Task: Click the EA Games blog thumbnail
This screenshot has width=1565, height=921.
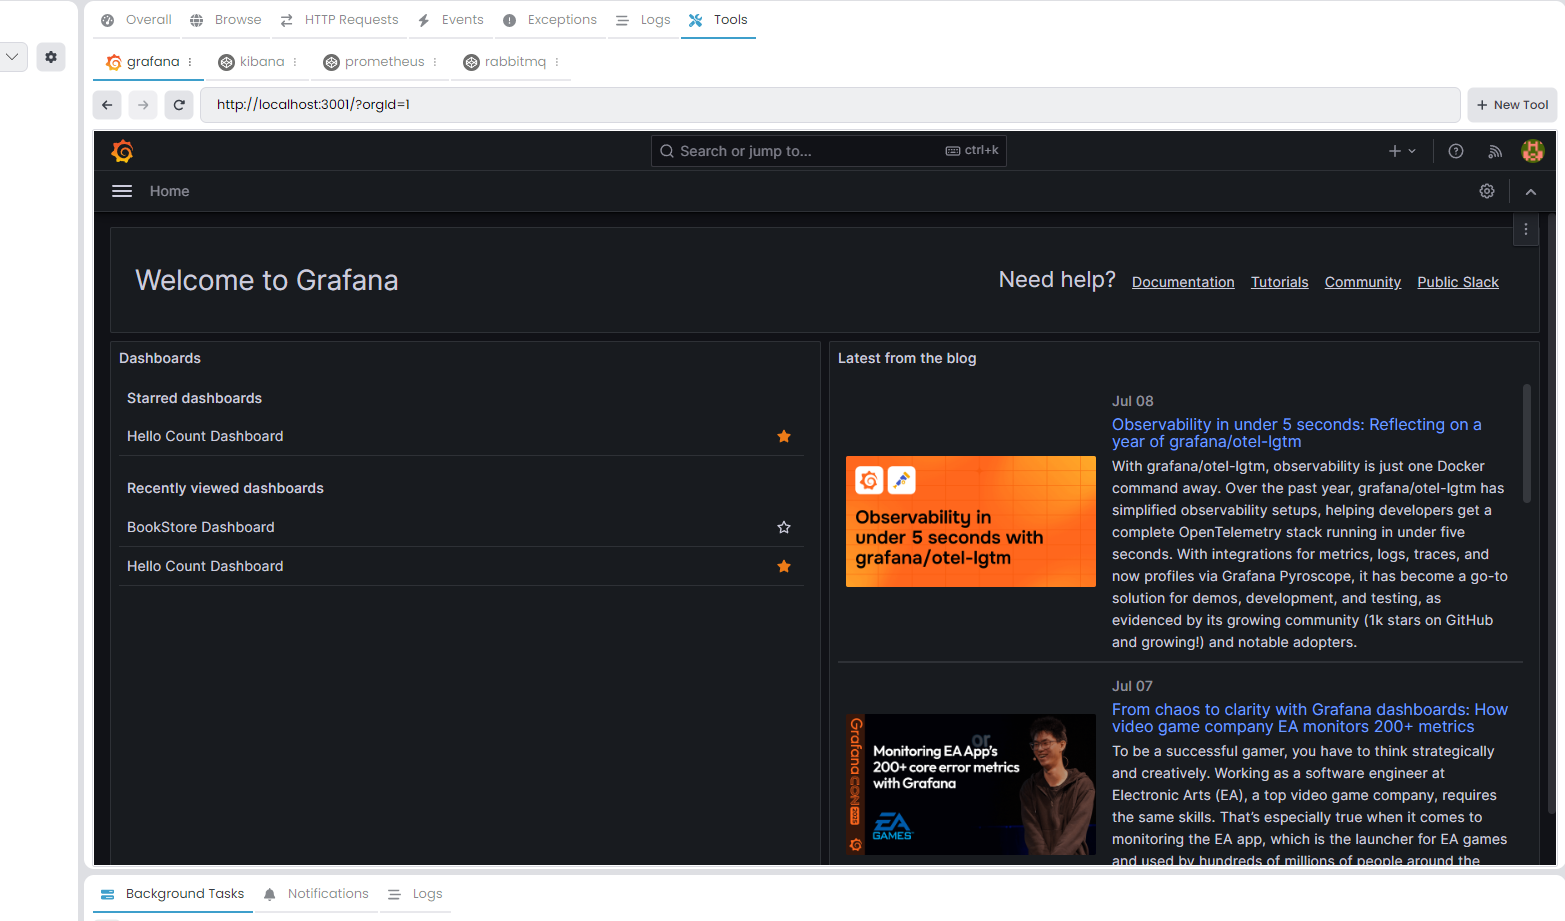Action: click(970, 784)
